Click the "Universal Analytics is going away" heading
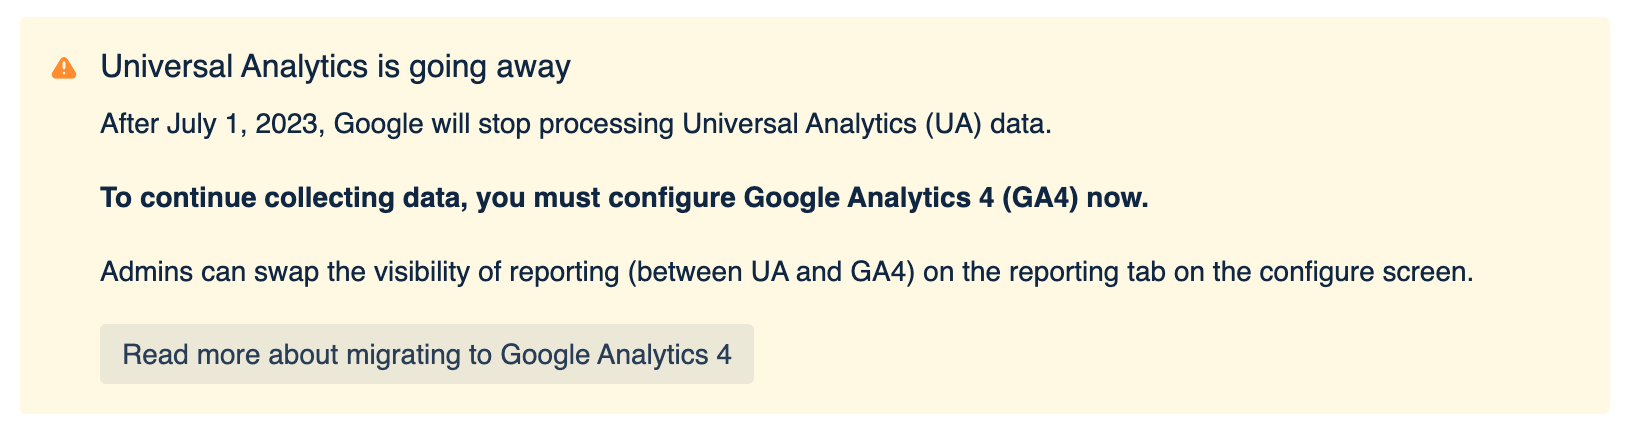This screenshot has height=440, width=1630. point(335,67)
